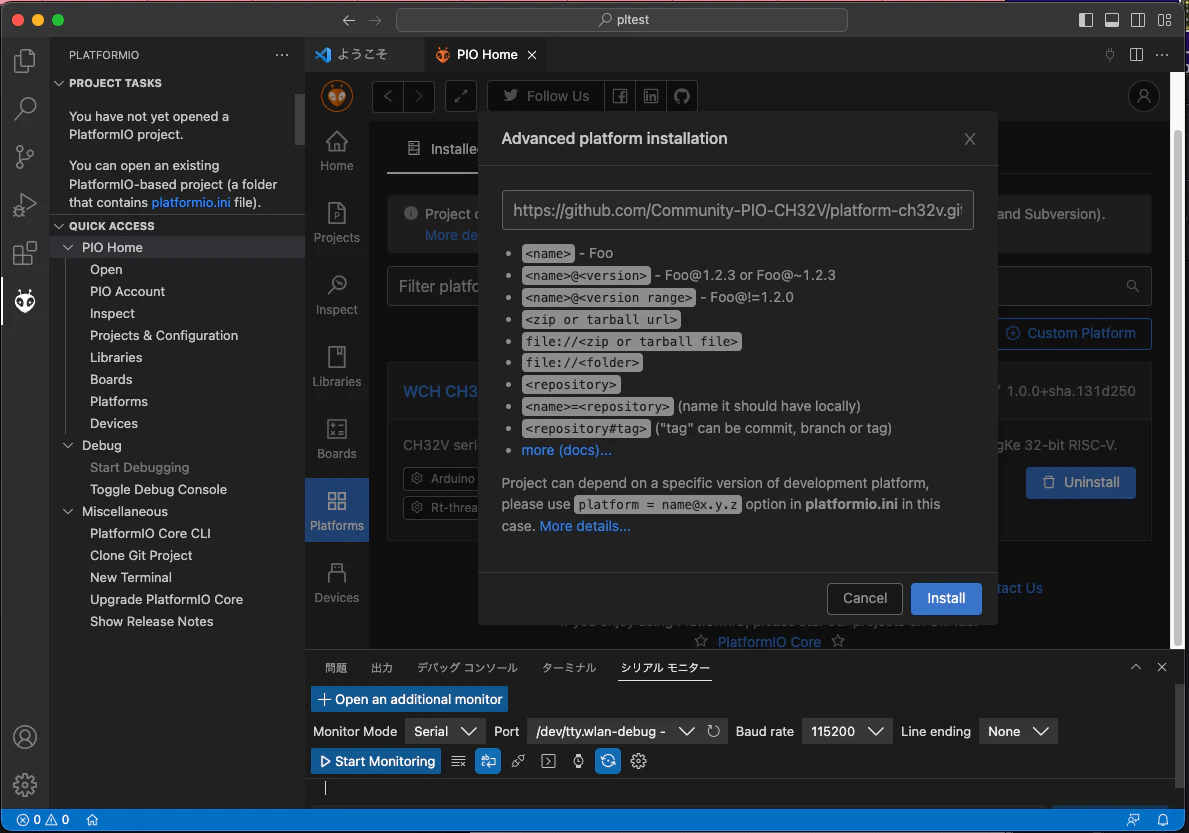Toggle the highlighted serial monitor auto-reconnect button
Viewport: 1189px width, 833px height.
pos(608,761)
